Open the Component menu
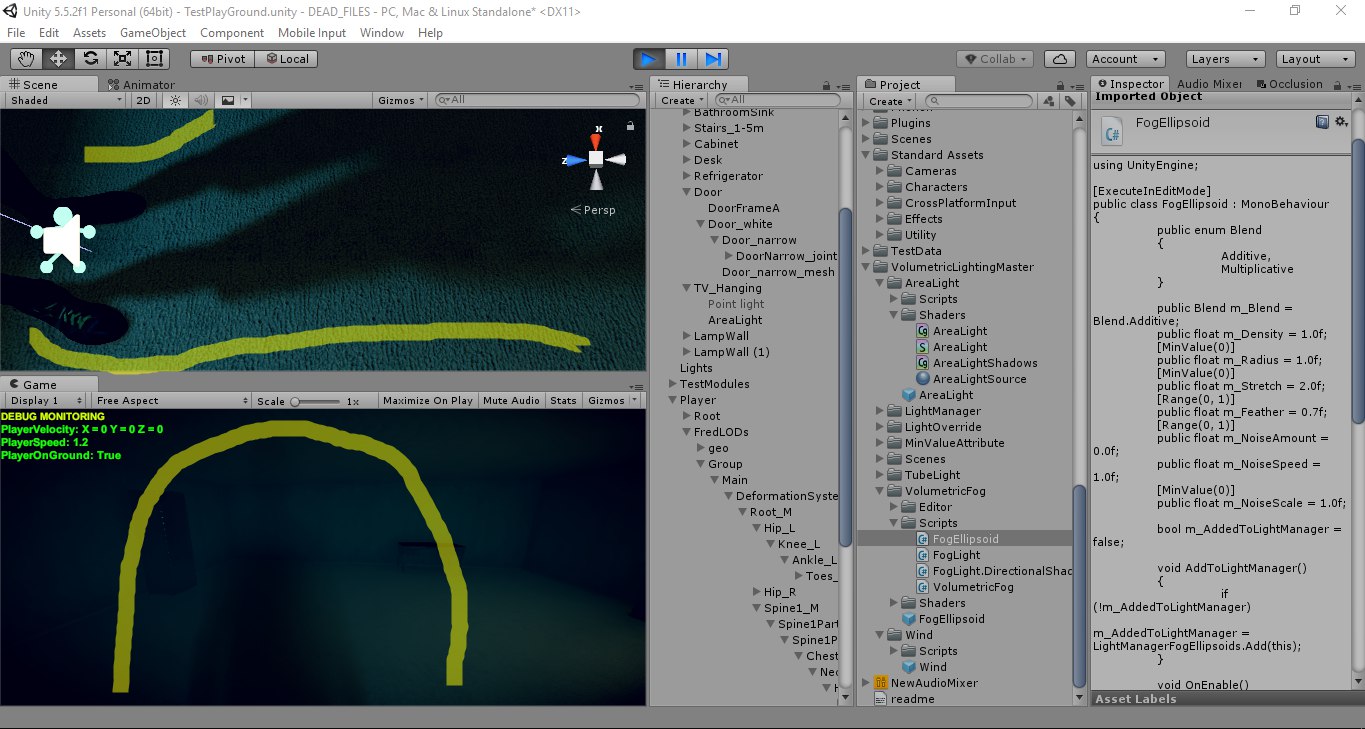Viewport: 1365px width, 729px height. (x=232, y=33)
